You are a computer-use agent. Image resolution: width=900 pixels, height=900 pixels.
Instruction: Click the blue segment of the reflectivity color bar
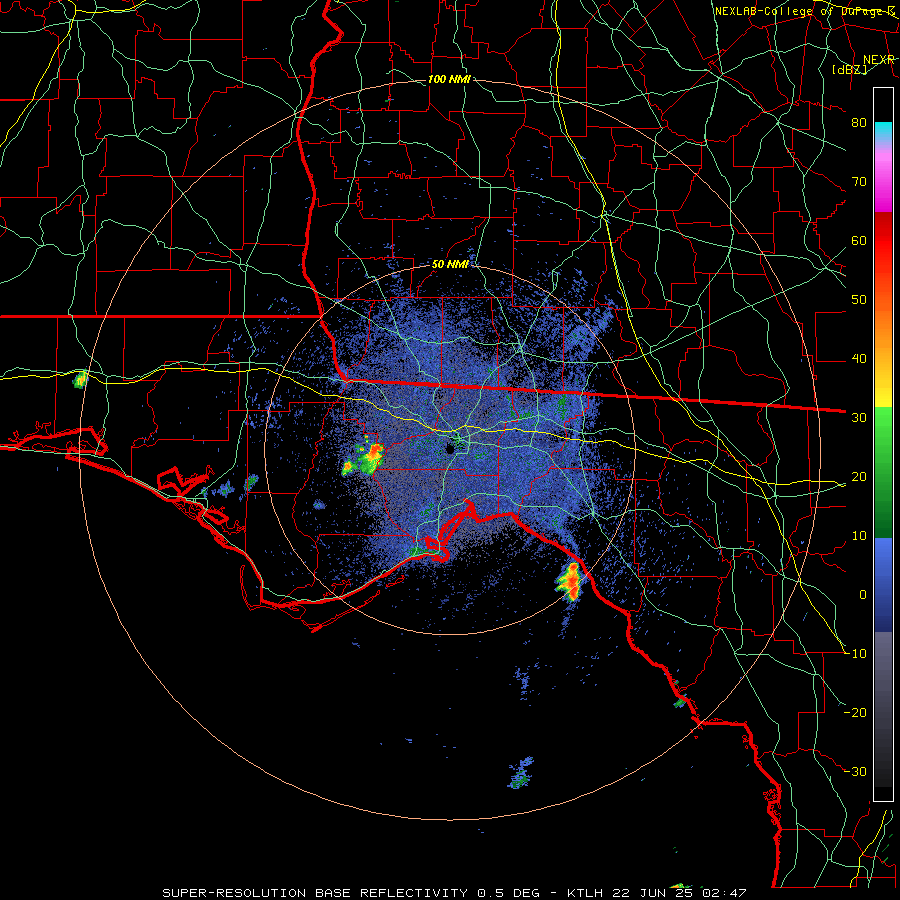(883, 584)
